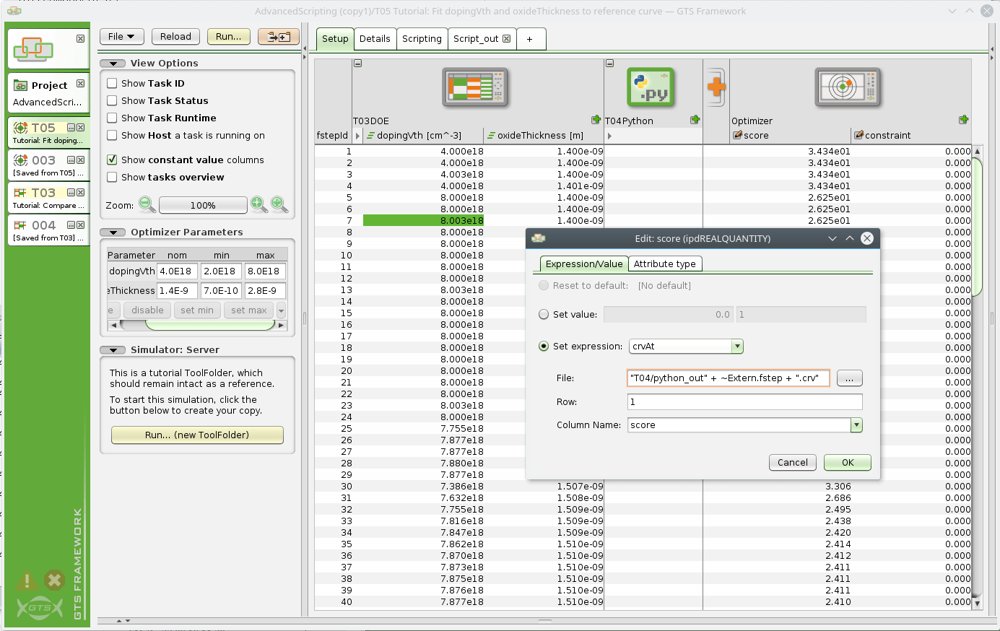Click the T04Python .py tool icon

point(651,87)
